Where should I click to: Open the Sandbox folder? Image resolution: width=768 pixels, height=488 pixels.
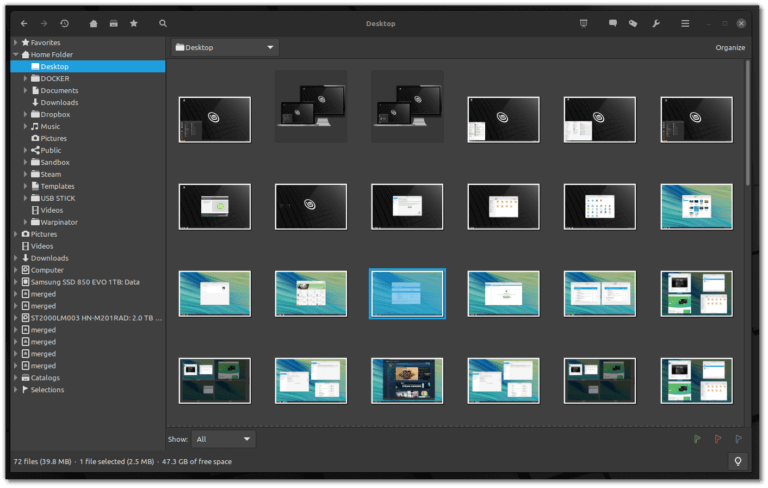[x=55, y=162]
